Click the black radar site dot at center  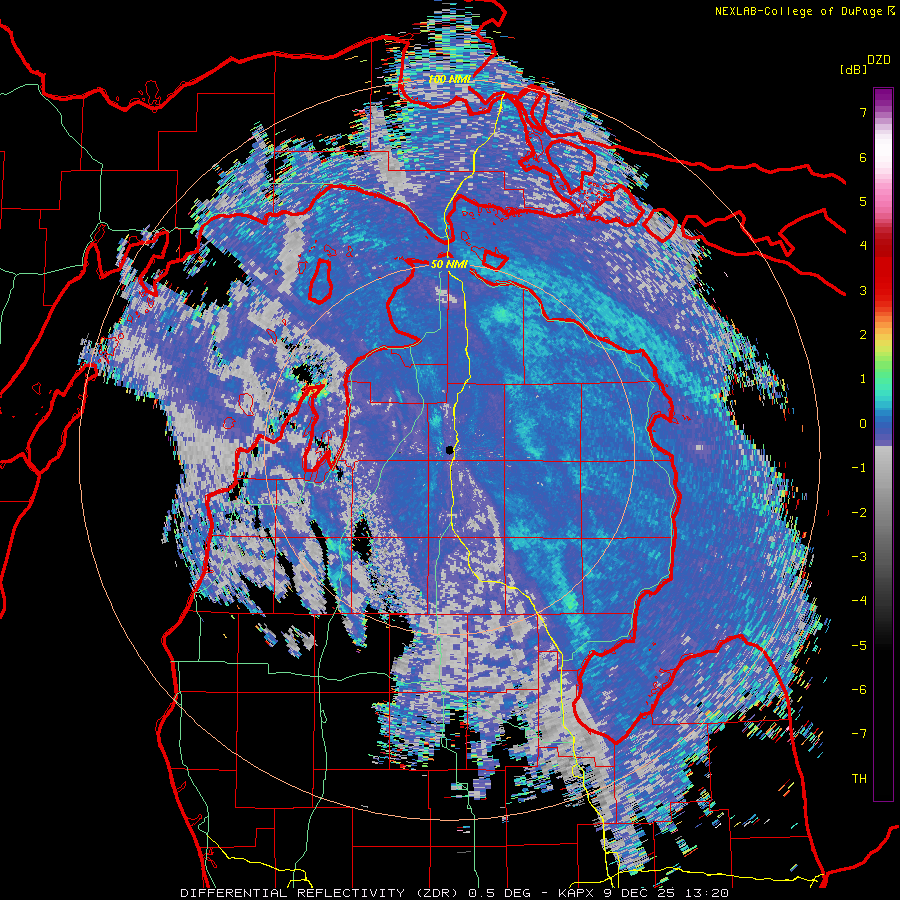click(x=450, y=450)
